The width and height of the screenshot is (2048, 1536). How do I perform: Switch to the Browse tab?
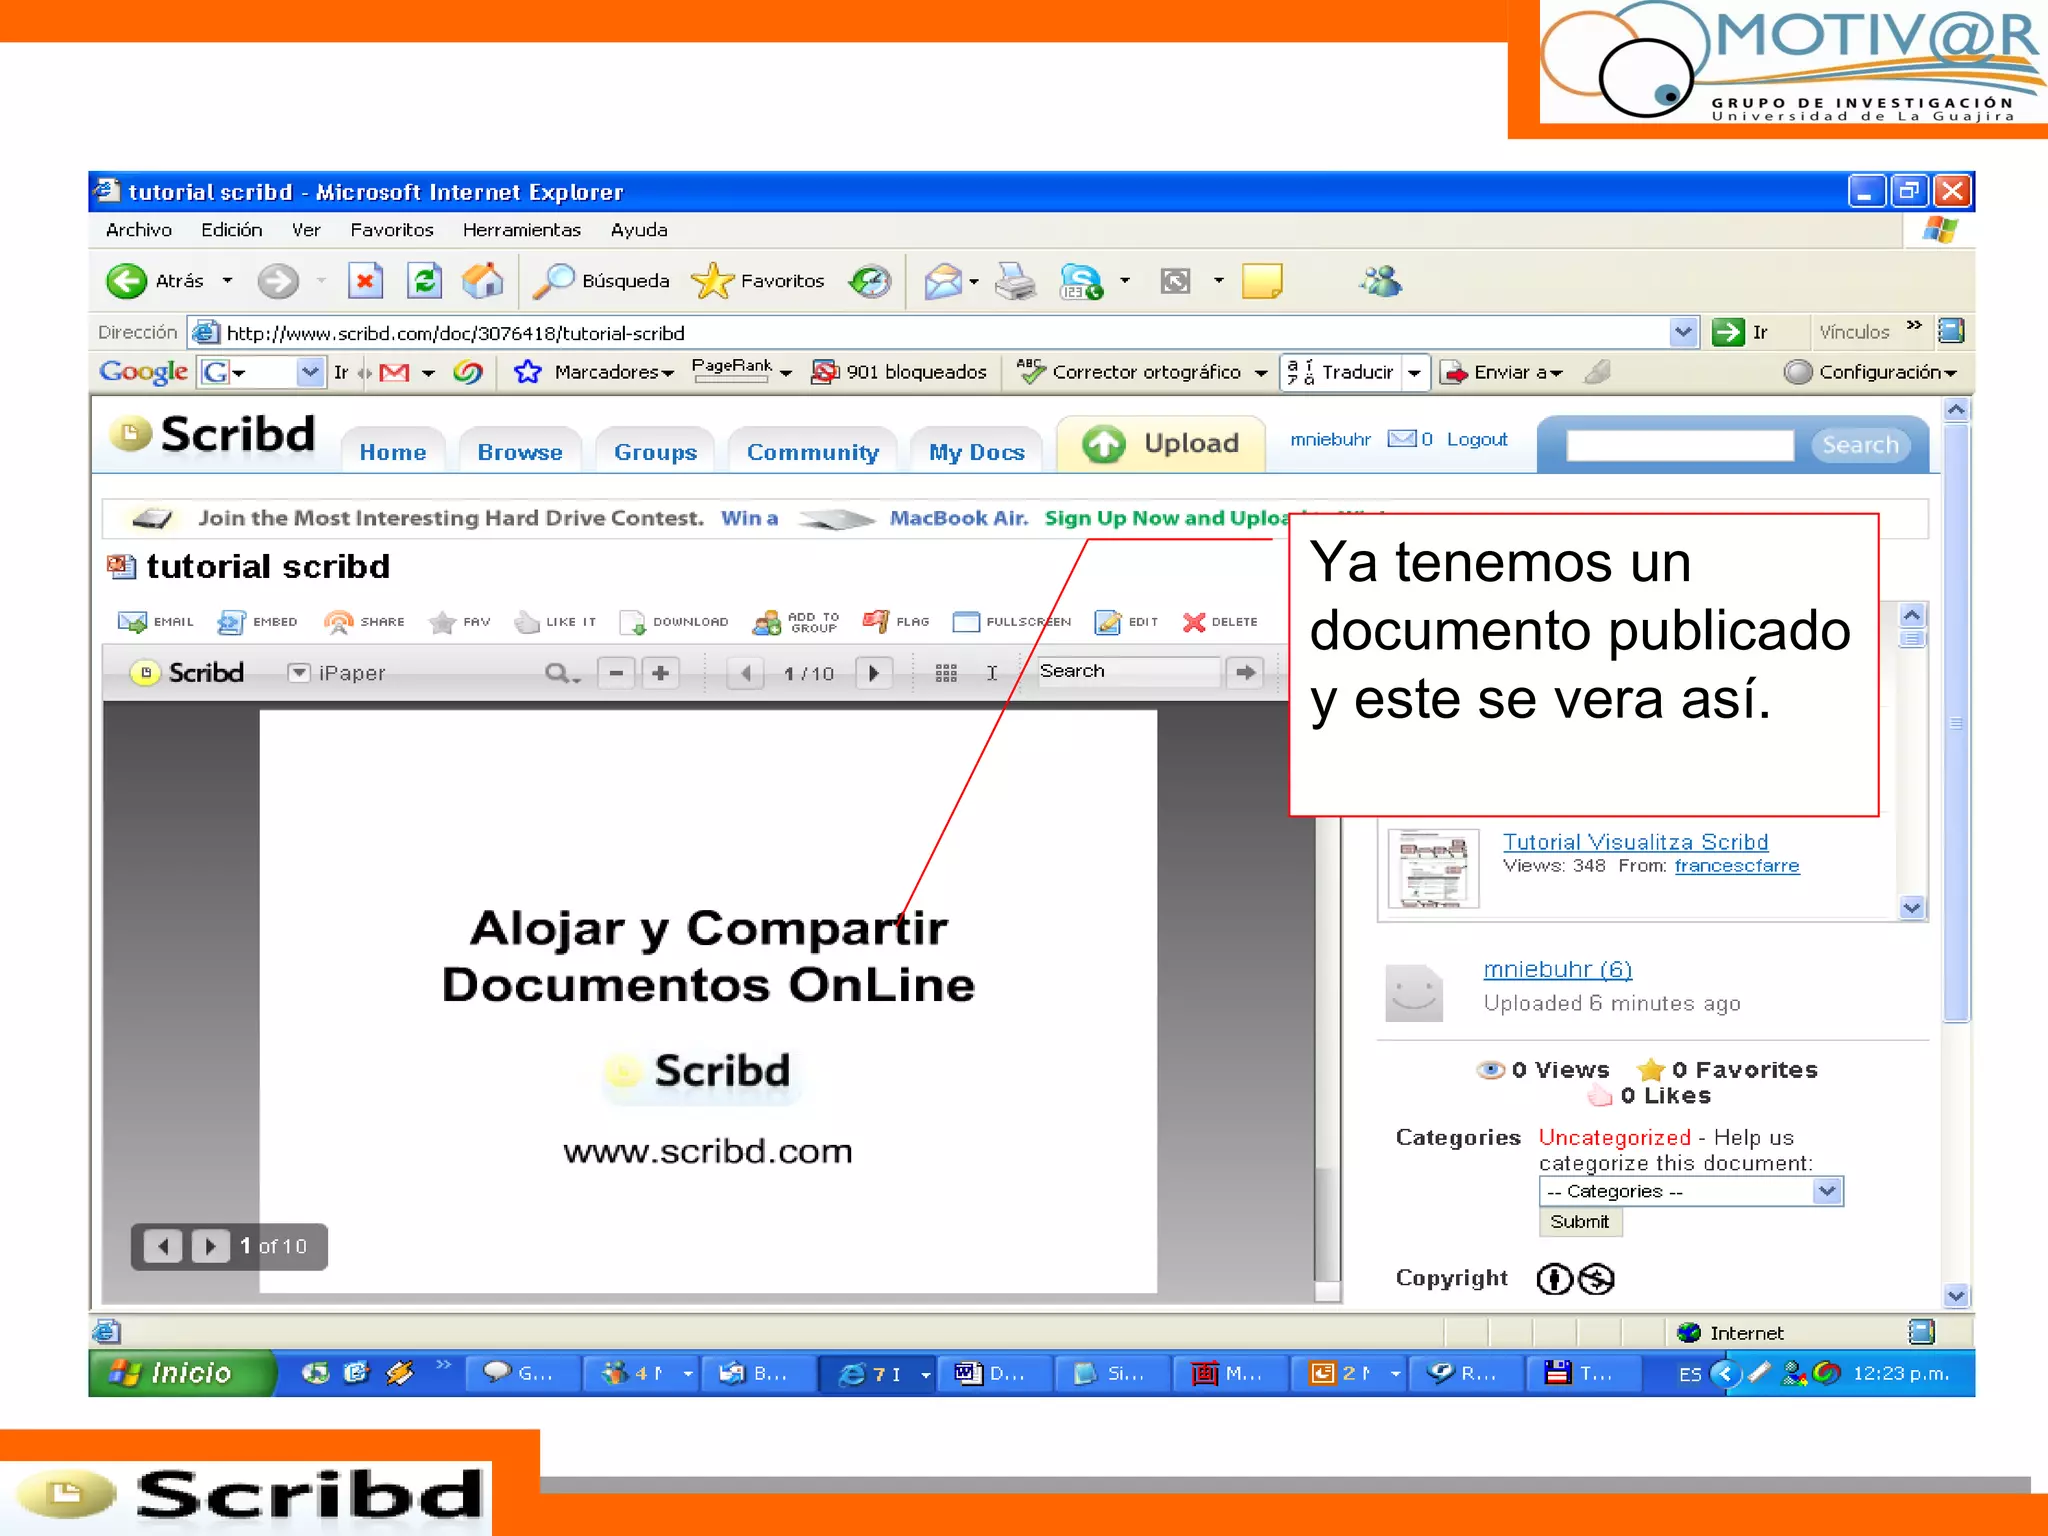coord(520,452)
